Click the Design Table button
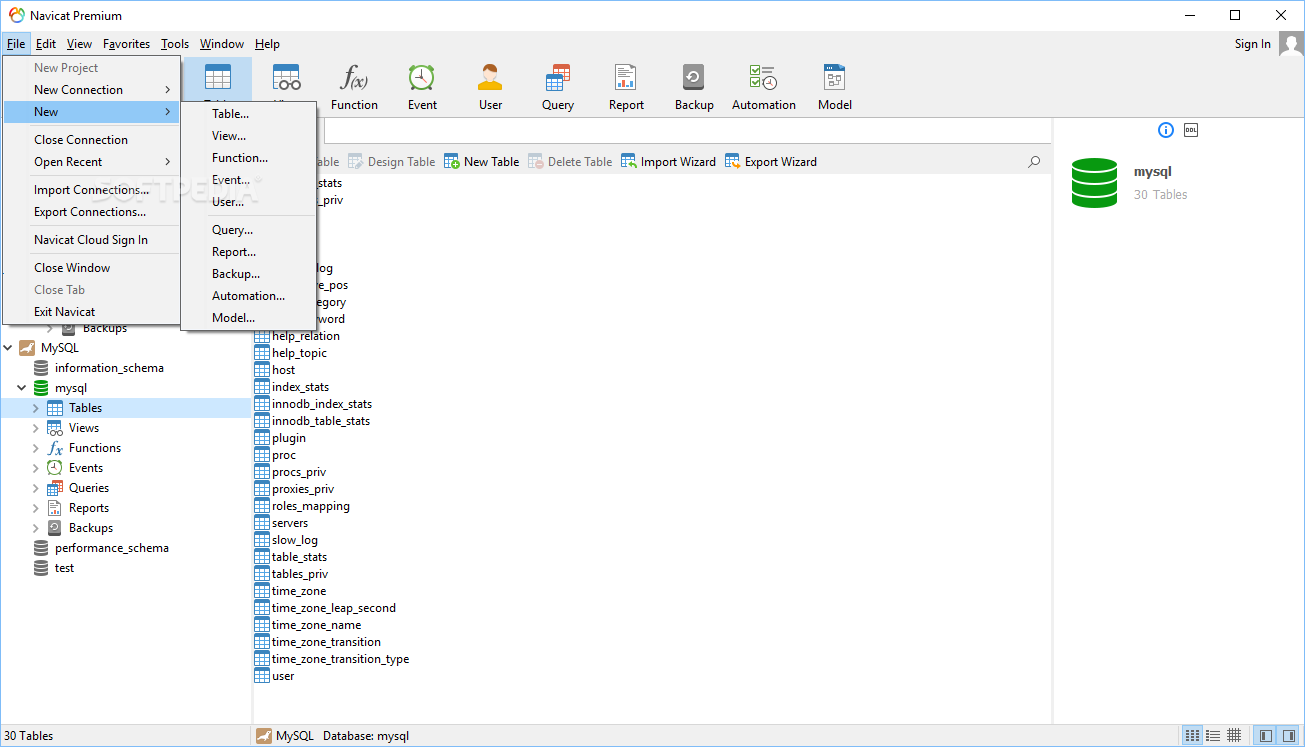Image resolution: width=1305 pixels, height=747 pixels. [x=392, y=161]
